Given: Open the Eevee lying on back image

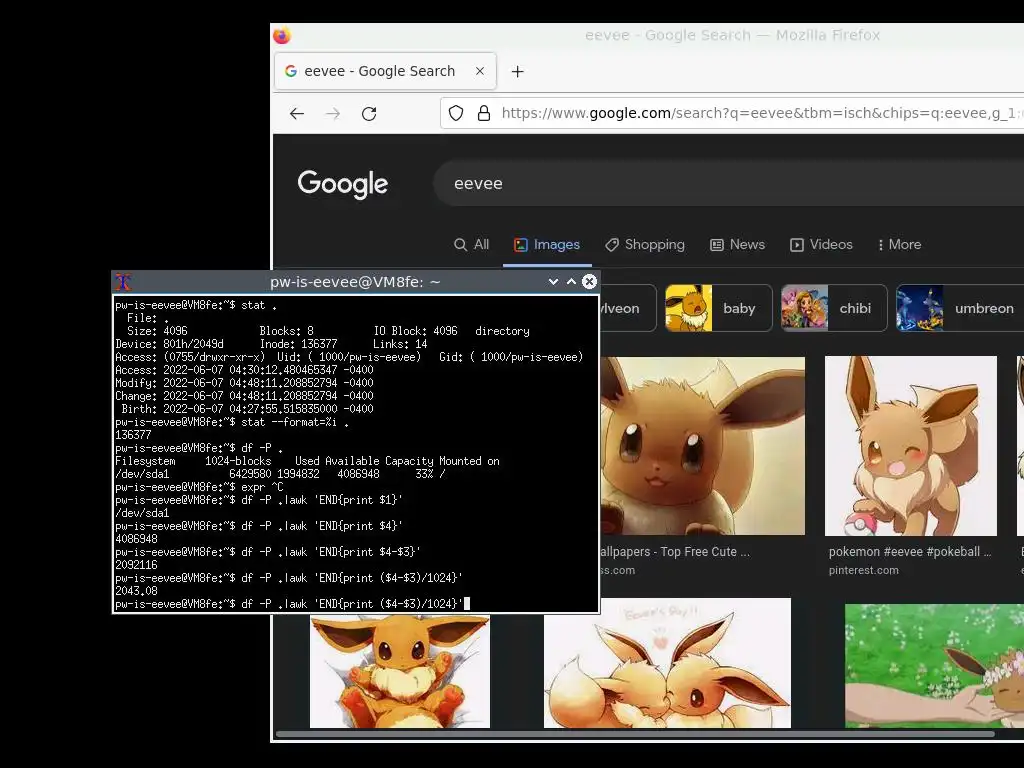Looking at the screenshot, I should coord(400,671).
